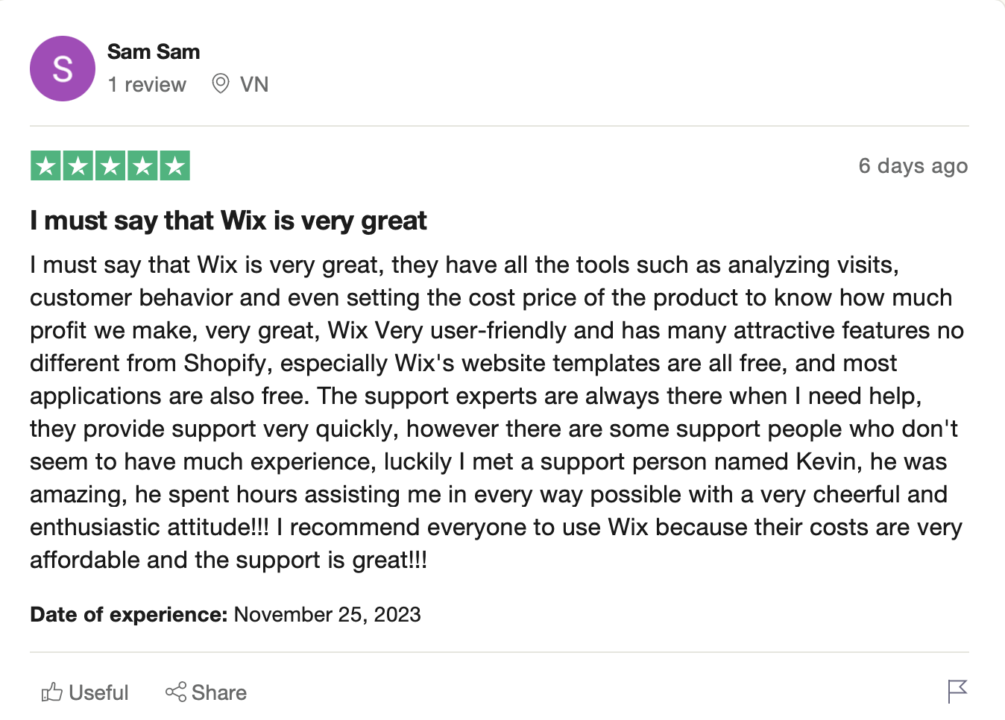The image size is (1005, 720).
Task: Click the 6 days ago timestamp
Action: [912, 165]
